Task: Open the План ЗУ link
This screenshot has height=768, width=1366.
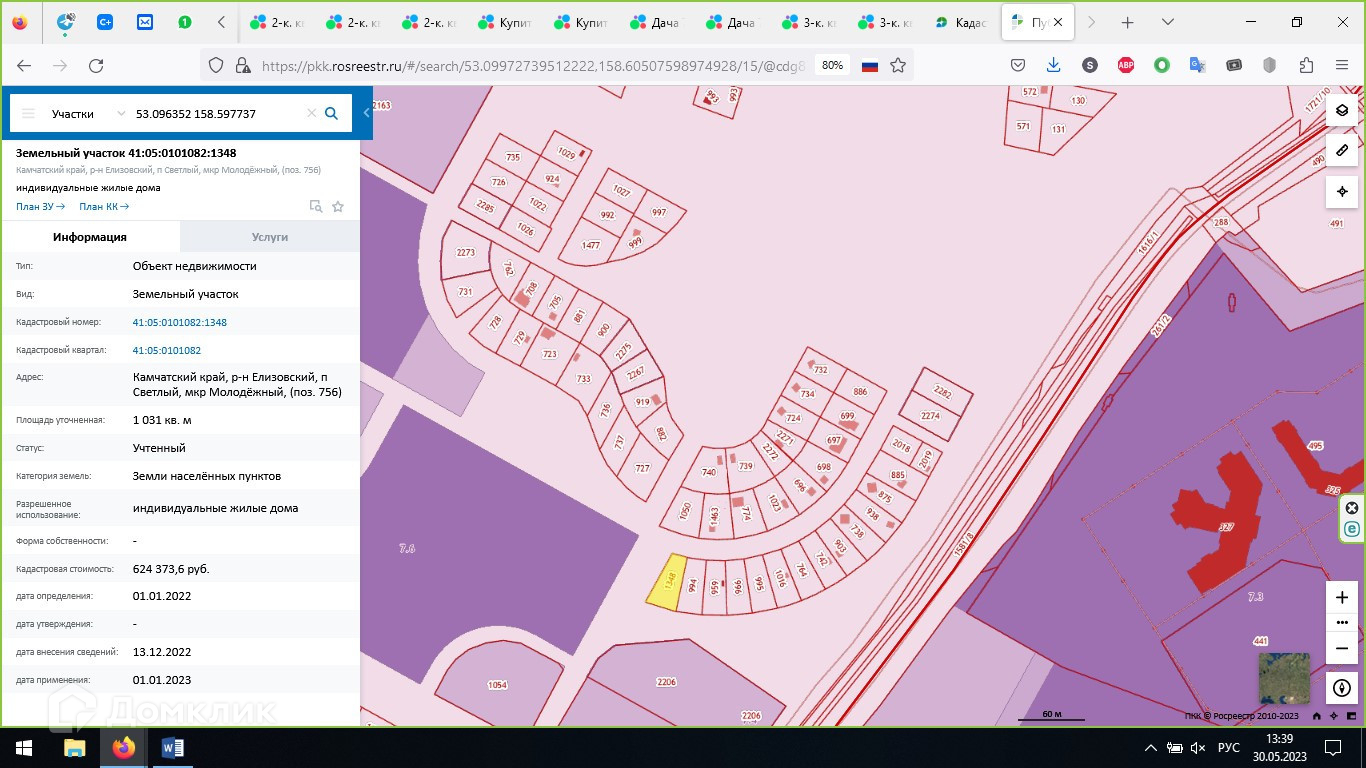Action: [x=40, y=207]
